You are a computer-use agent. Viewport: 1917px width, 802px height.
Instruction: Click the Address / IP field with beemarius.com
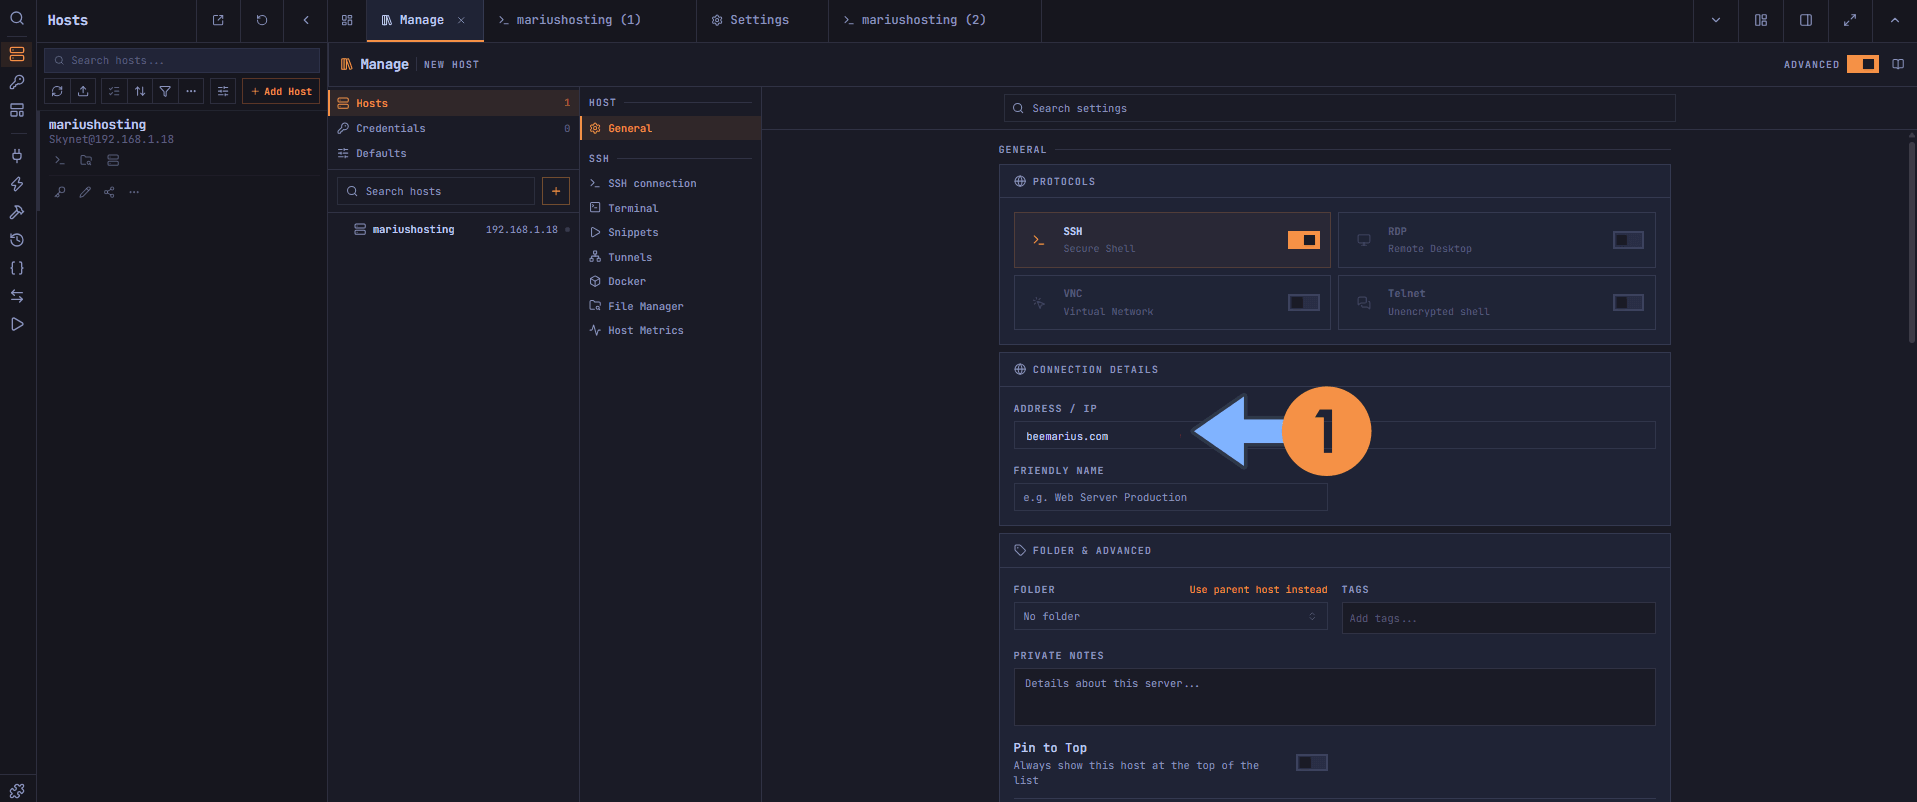point(1334,436)
